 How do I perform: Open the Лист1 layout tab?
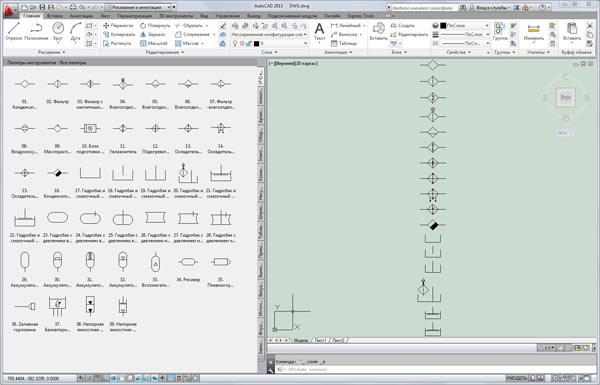point(321,340)
